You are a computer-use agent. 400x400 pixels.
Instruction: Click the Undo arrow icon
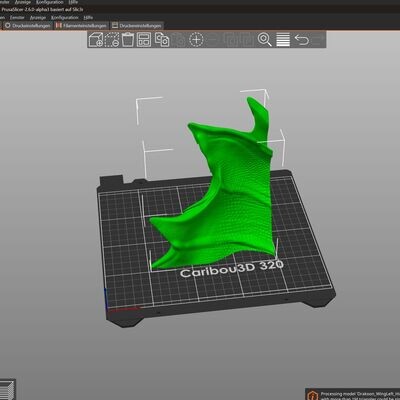302,39
